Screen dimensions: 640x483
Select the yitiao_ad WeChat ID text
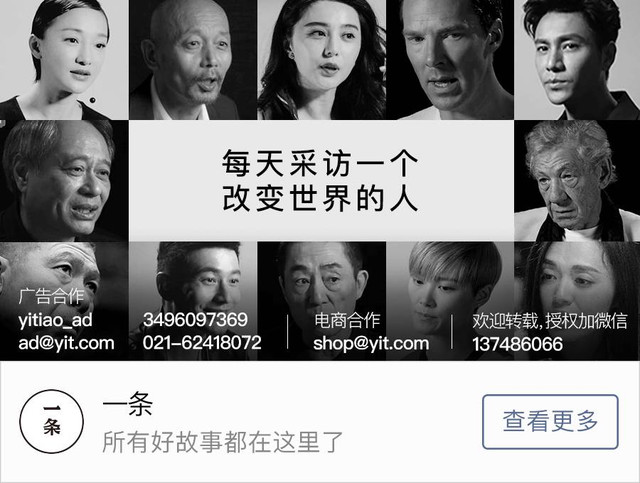point(55,320)
